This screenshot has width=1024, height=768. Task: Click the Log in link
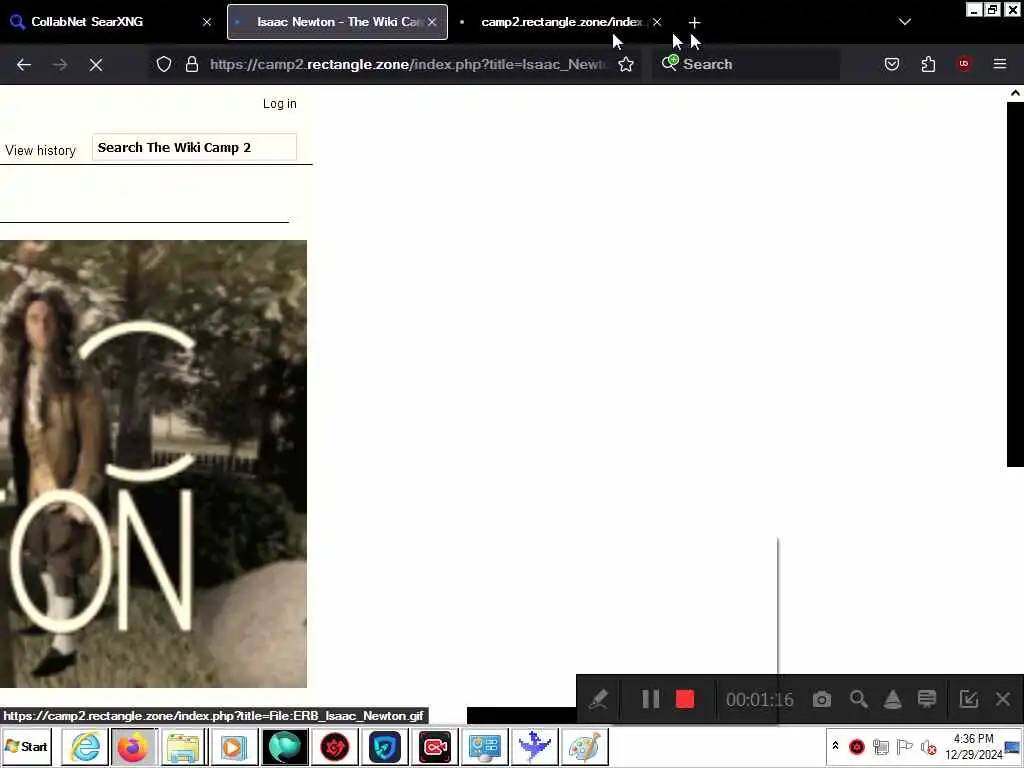pos(280,104)
